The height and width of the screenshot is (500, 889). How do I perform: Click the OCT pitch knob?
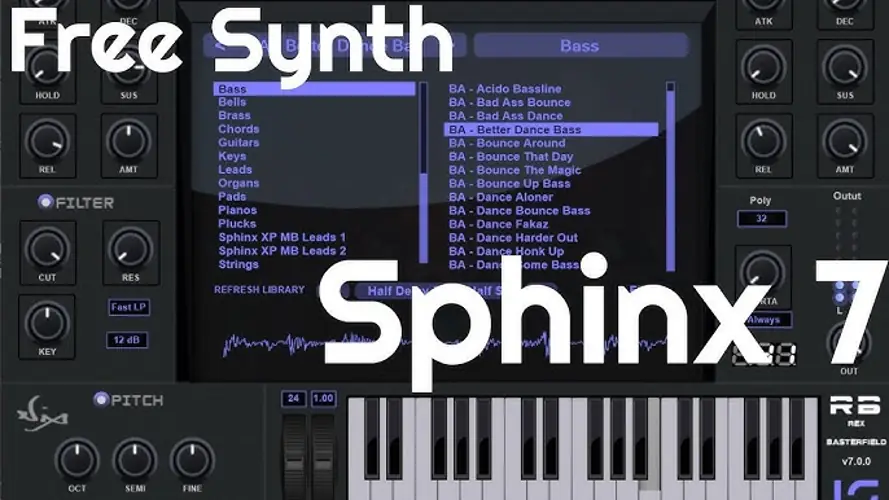coord(77,459)
